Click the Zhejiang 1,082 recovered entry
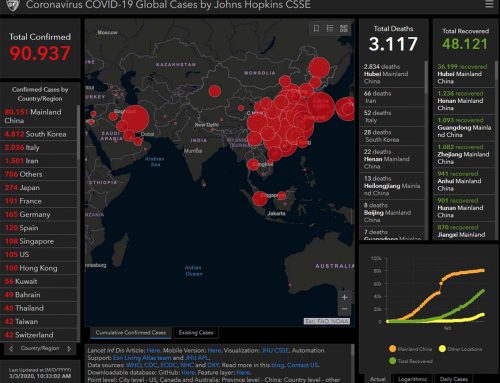This screenshot has width=500, height=383. [x=464, y=154]
